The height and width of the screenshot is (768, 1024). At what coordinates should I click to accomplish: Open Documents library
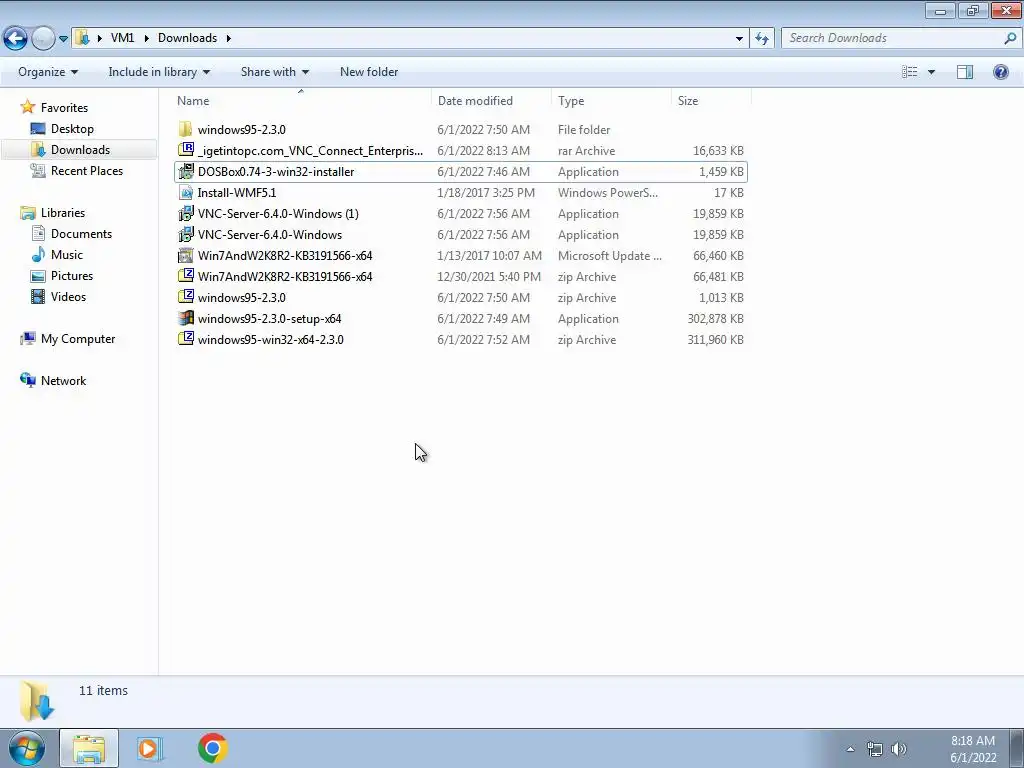81,233
